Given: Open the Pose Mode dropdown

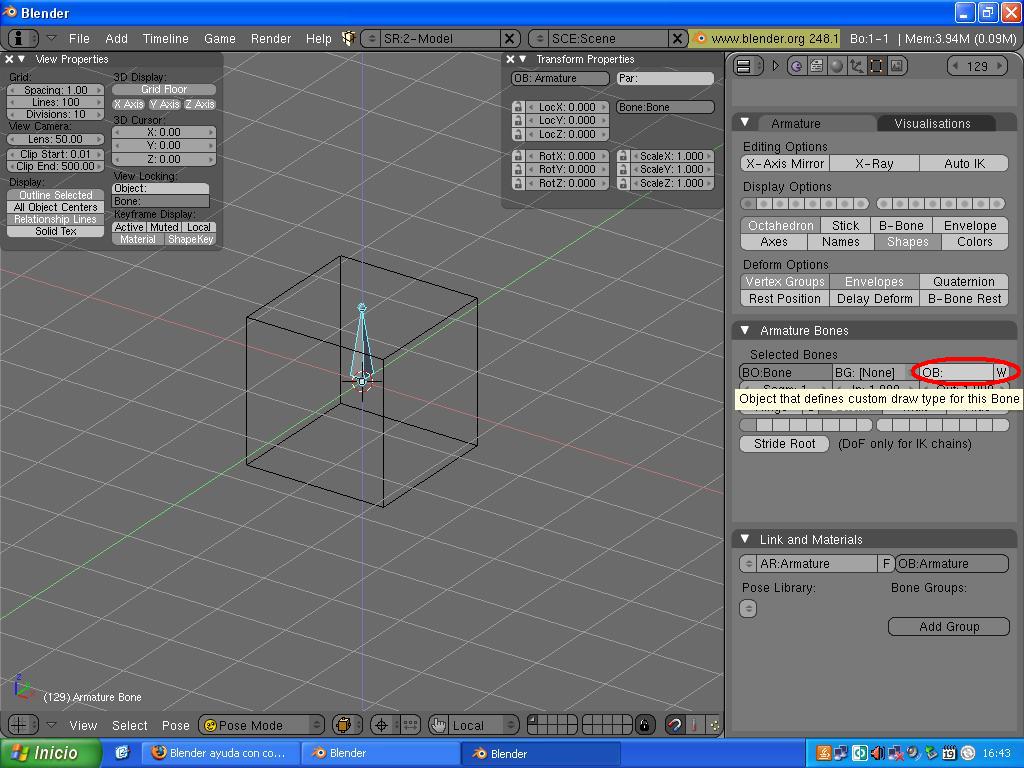Looking at the screenshot, I should (x=261, y=725).
